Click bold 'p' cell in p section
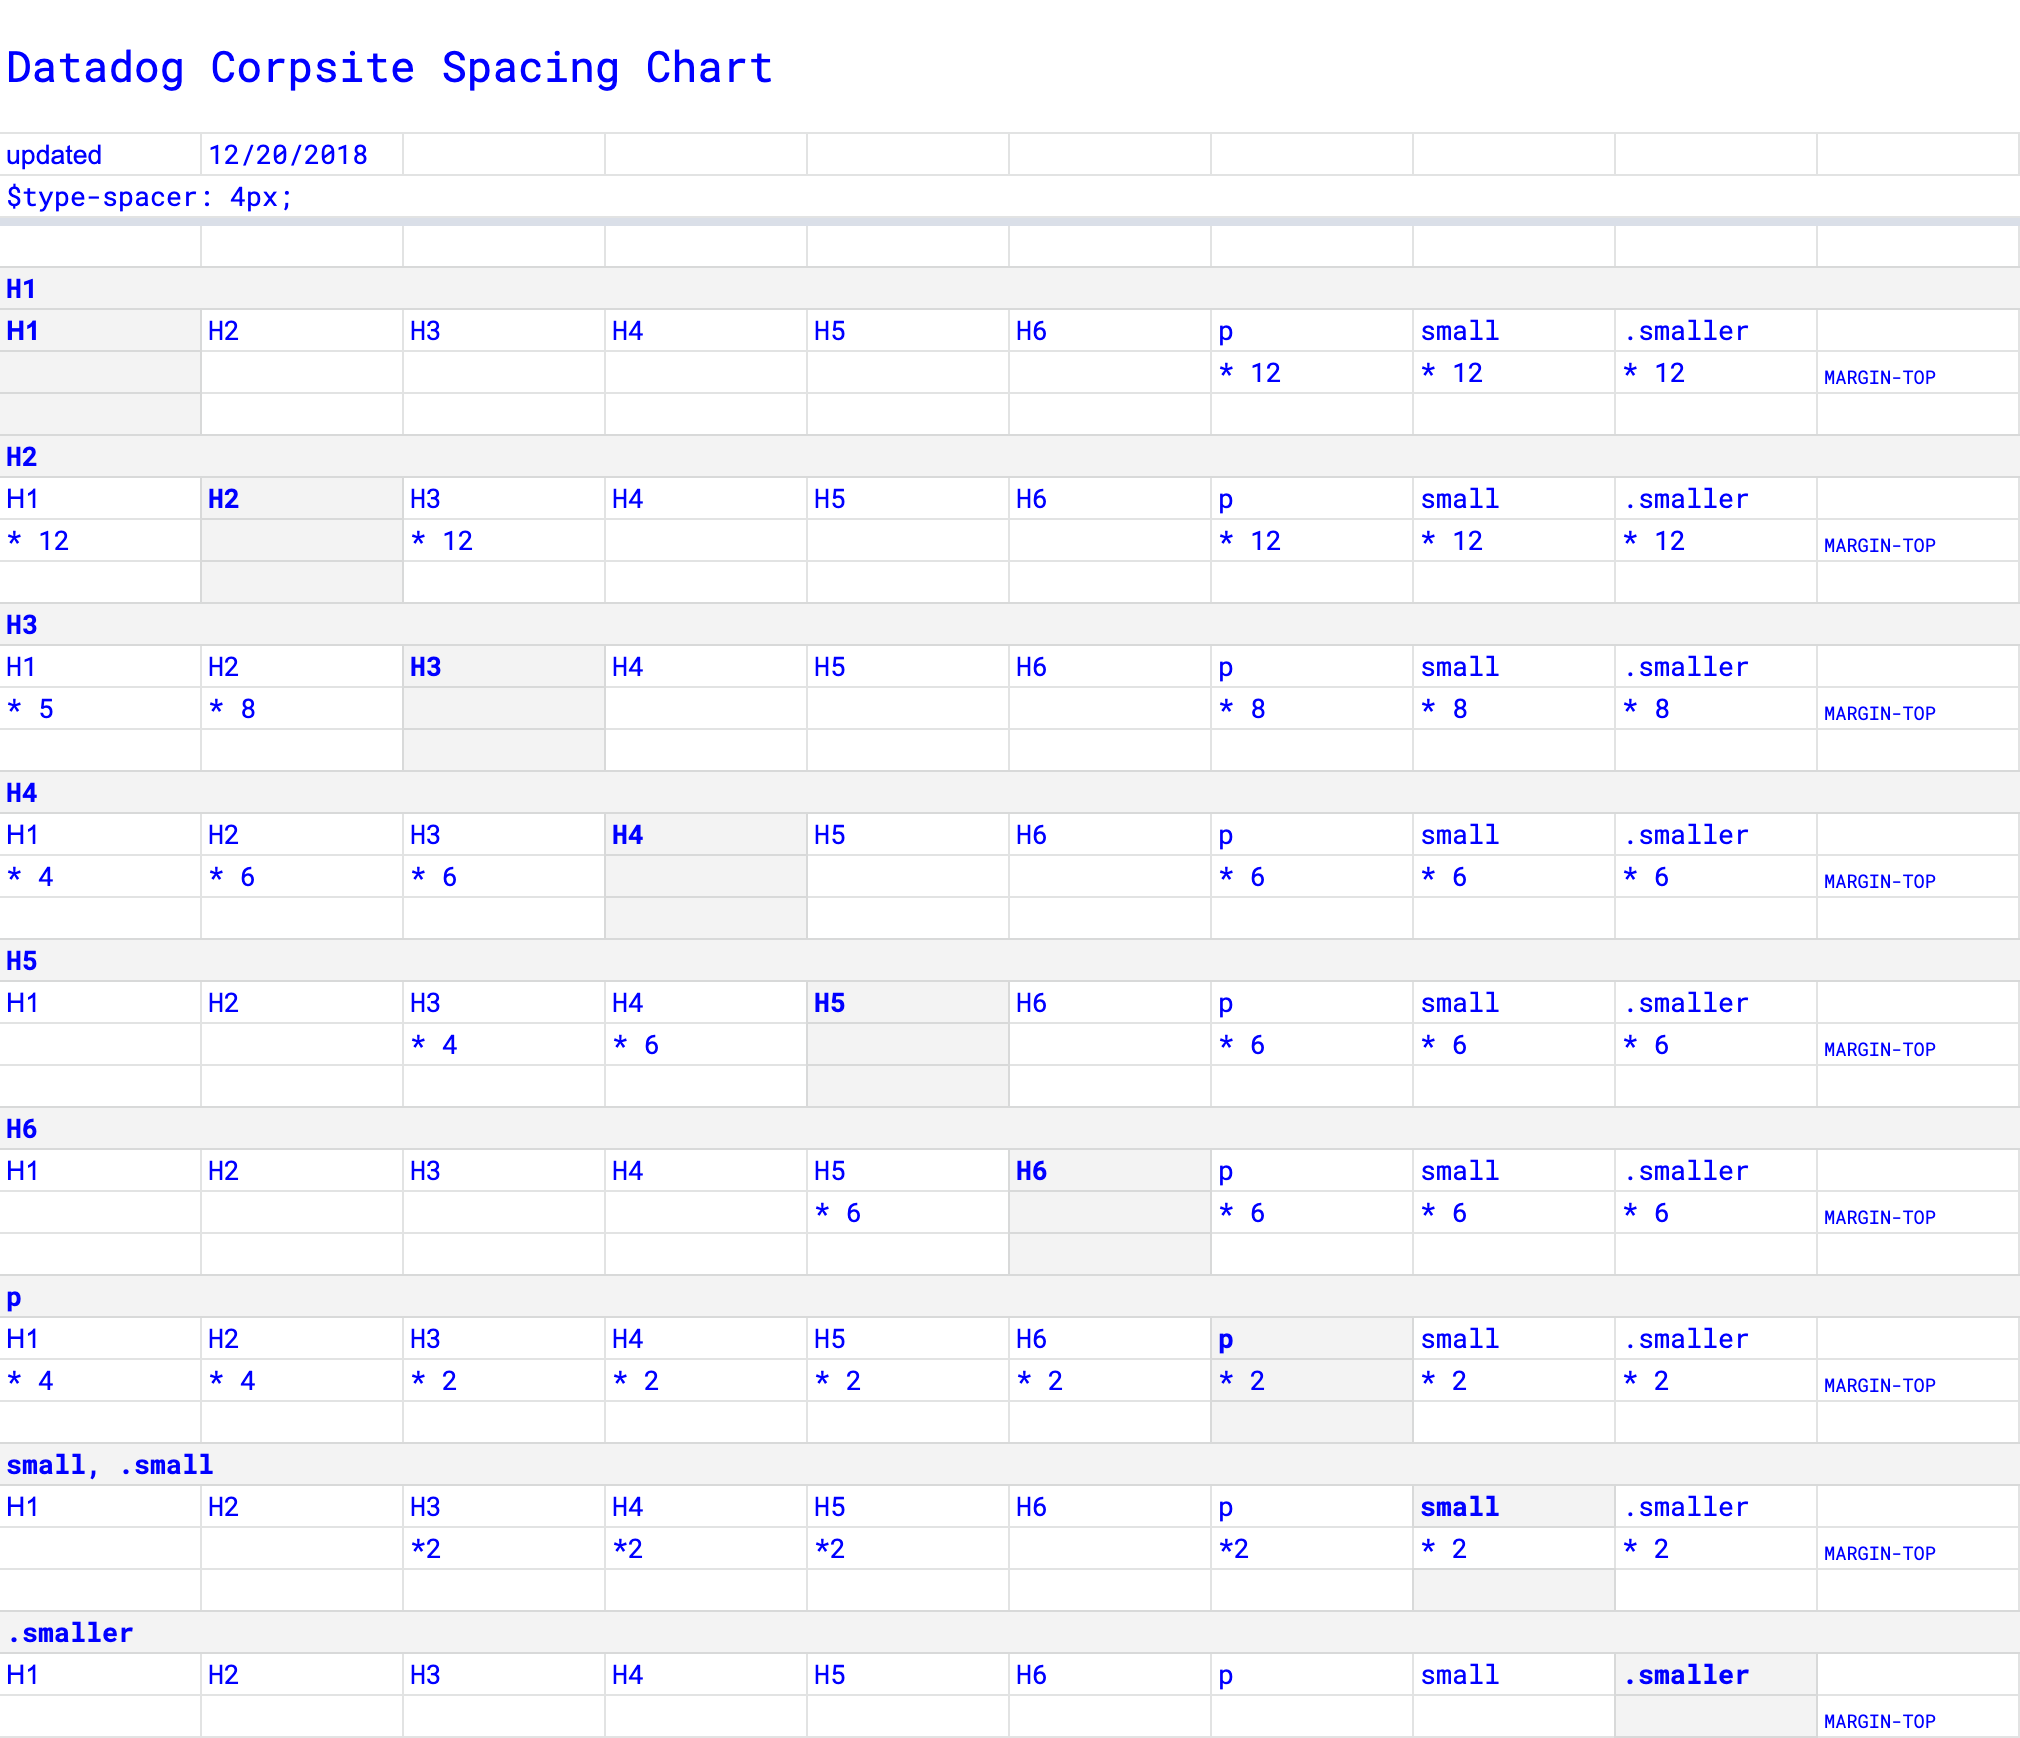Viewport: 2020px width, 1738px height. (1312, 1339)
